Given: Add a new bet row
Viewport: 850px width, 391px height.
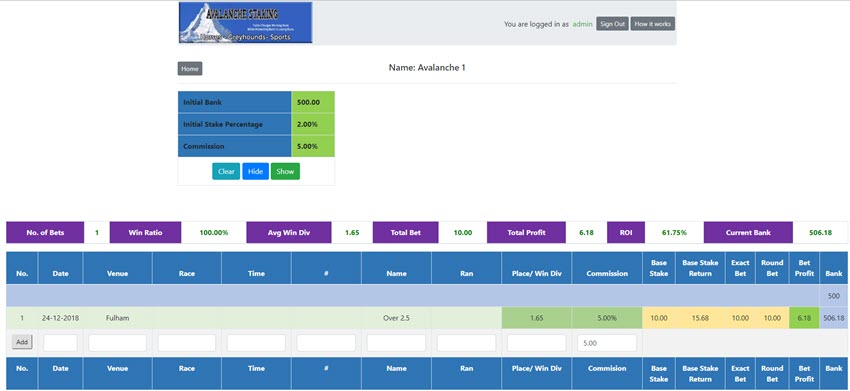Looking at the screenshot, I should 22,342.
